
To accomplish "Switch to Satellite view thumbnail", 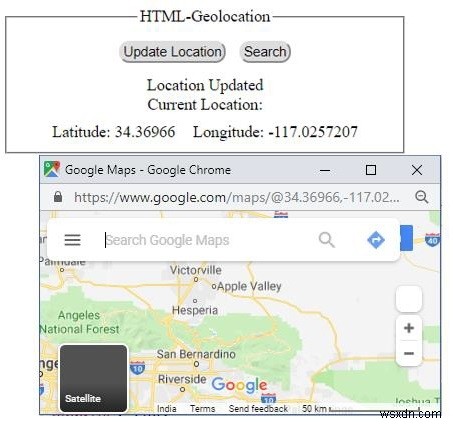I will point(93,378).
